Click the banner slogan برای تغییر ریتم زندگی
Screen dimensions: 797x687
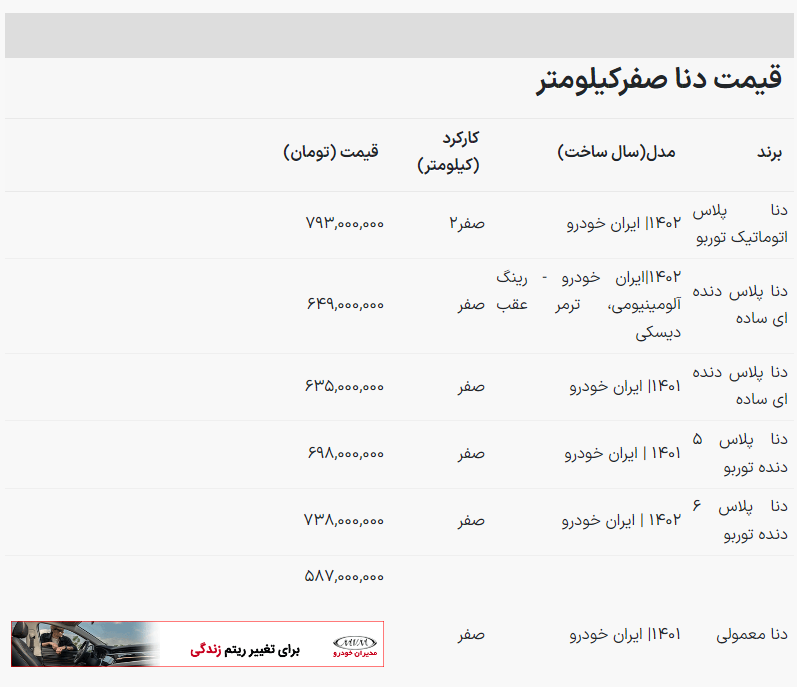pos(245,650)
